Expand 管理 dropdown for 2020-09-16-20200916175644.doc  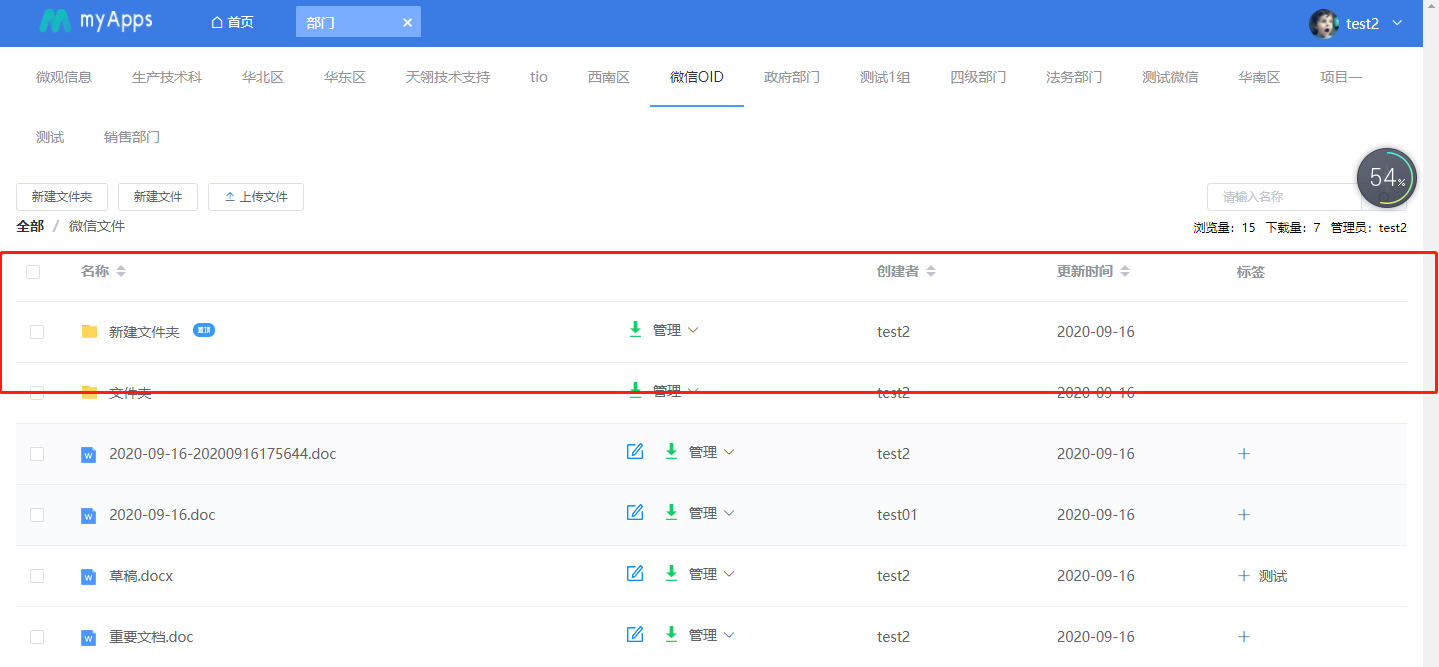[712, 452]
